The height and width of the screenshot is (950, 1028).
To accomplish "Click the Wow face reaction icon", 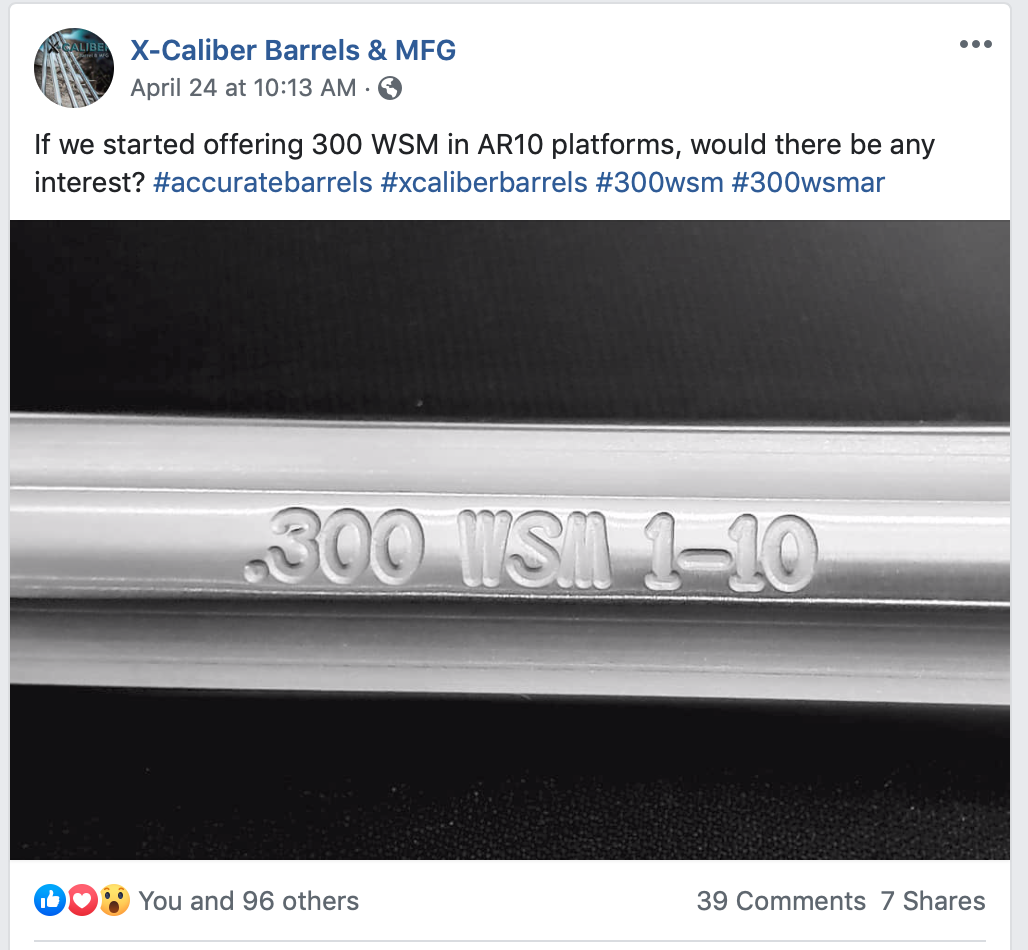I will pyautogui.click(x=114, y=900).
